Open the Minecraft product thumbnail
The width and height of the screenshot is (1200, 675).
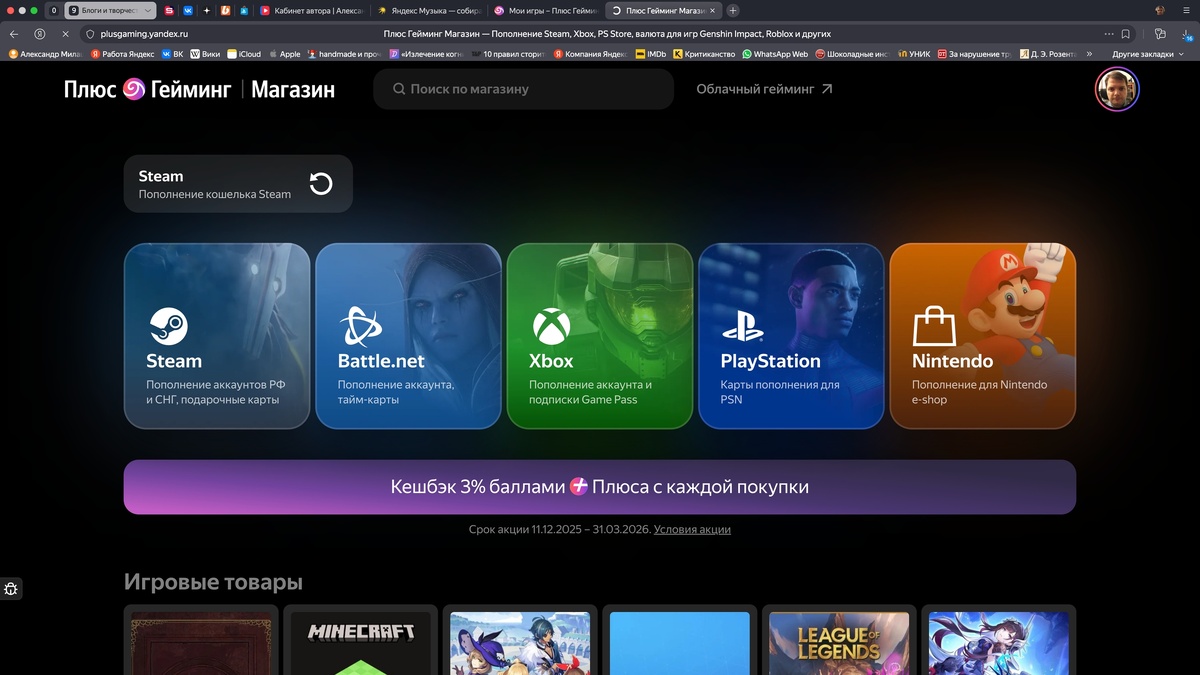pyautogui.click(x=360, y=643)
